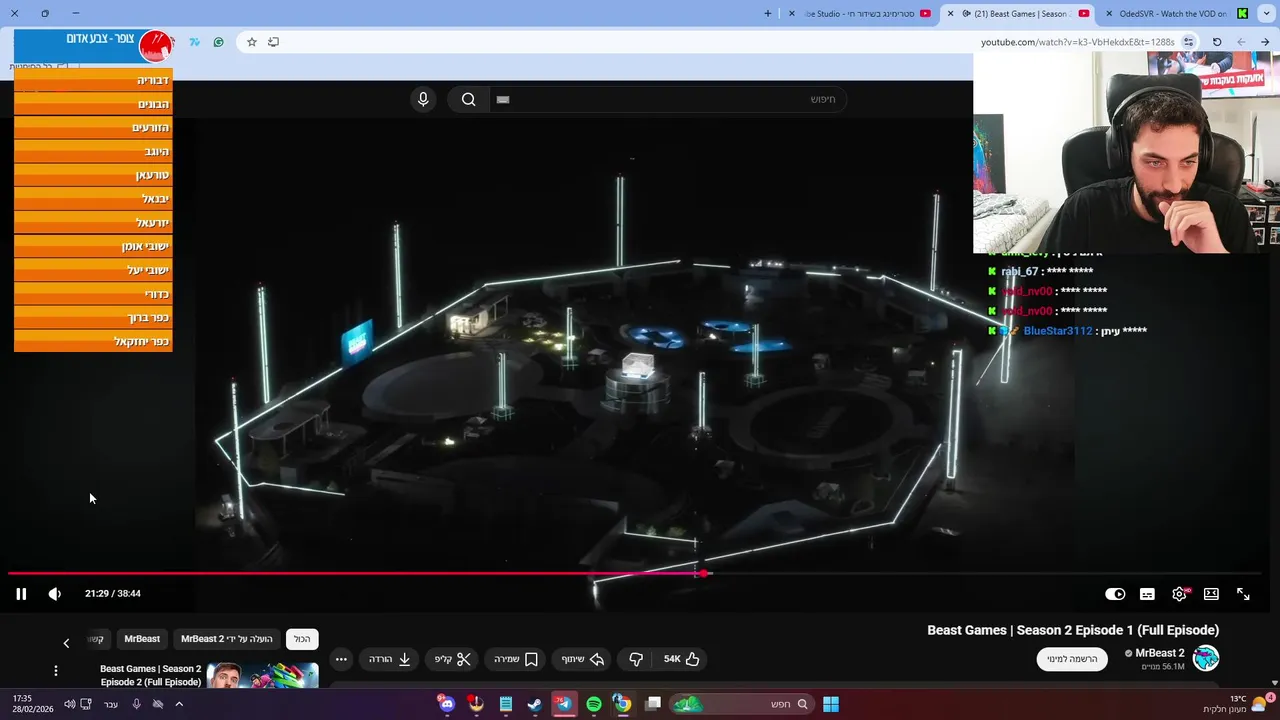Click the taskbar search box 'חפש'
This screenshot has width=1280, height=720.
coord(741,704)
